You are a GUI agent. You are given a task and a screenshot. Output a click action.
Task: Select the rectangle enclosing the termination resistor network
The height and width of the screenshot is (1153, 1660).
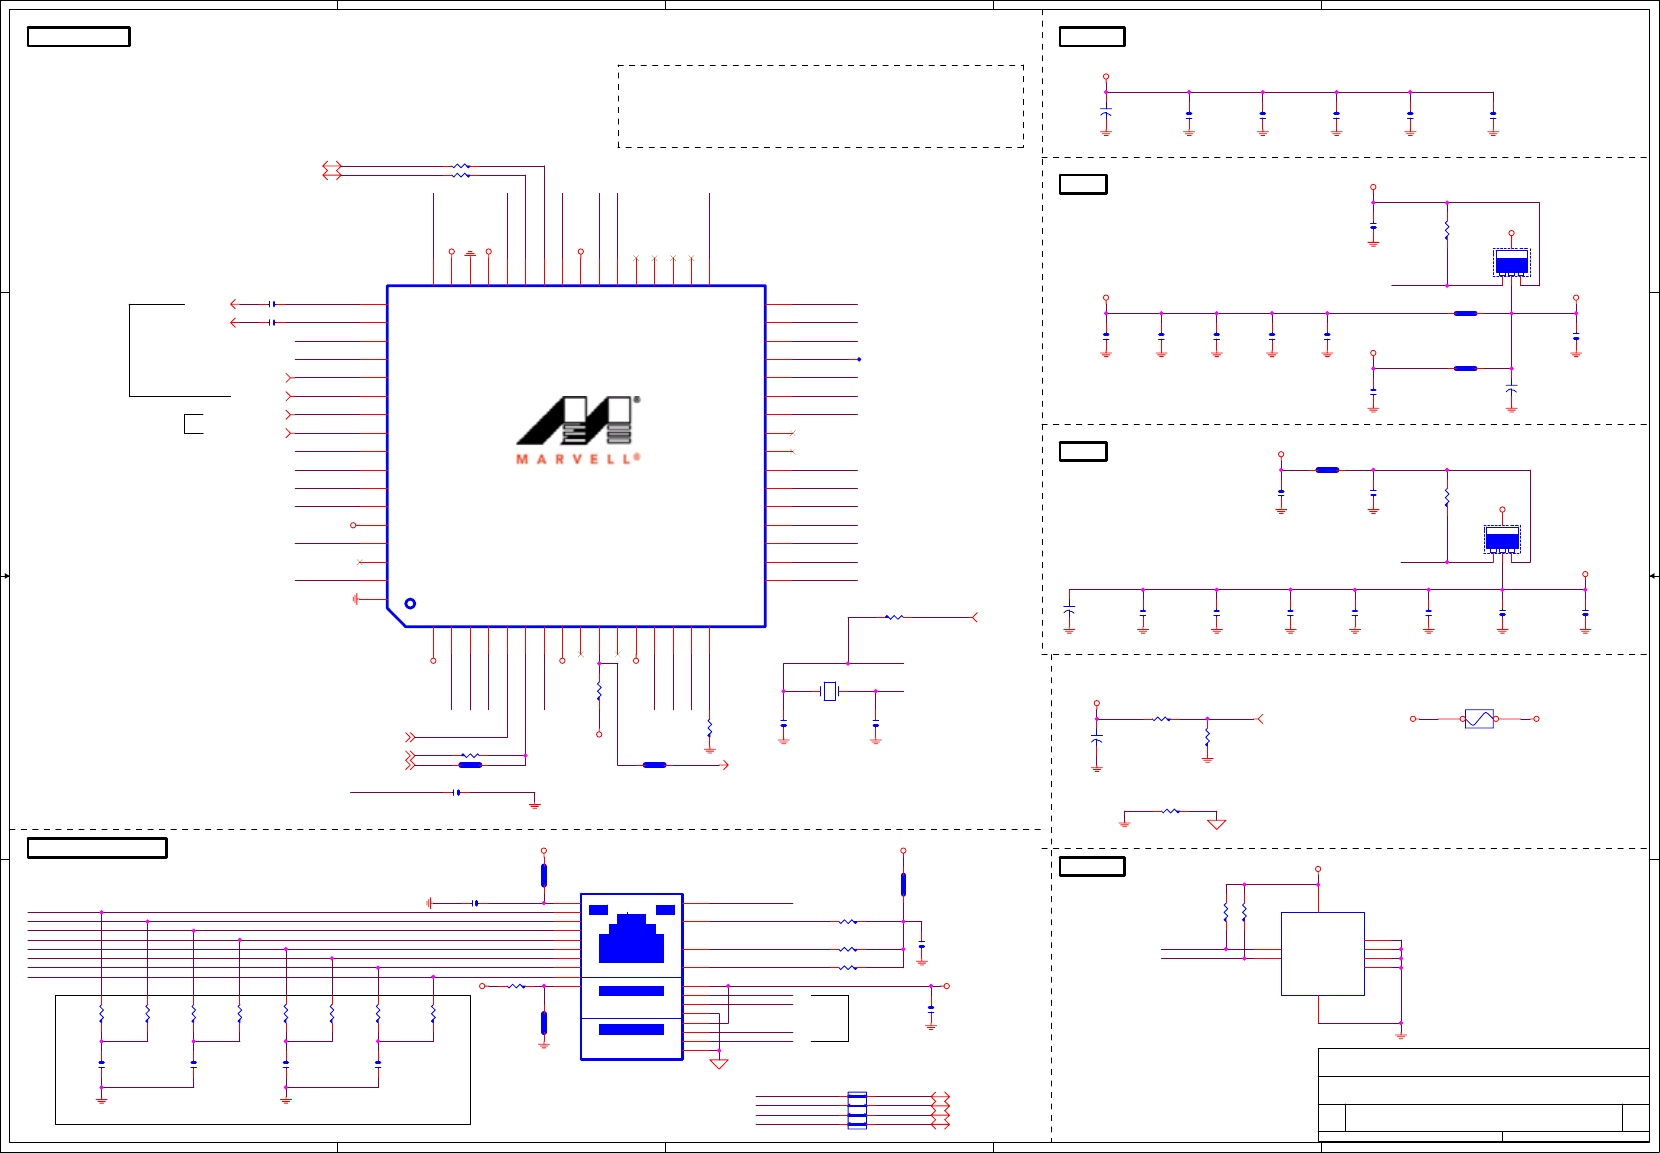263,1060
